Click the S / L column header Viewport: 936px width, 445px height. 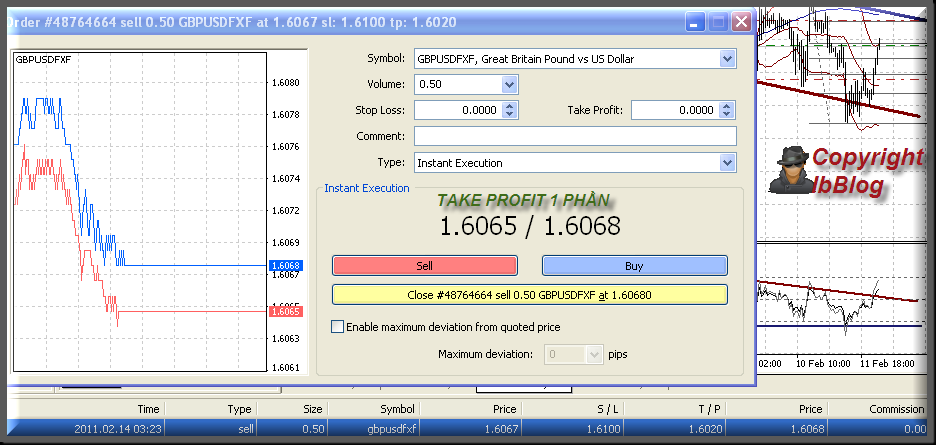pyautogui.click(x=608, y=409)
